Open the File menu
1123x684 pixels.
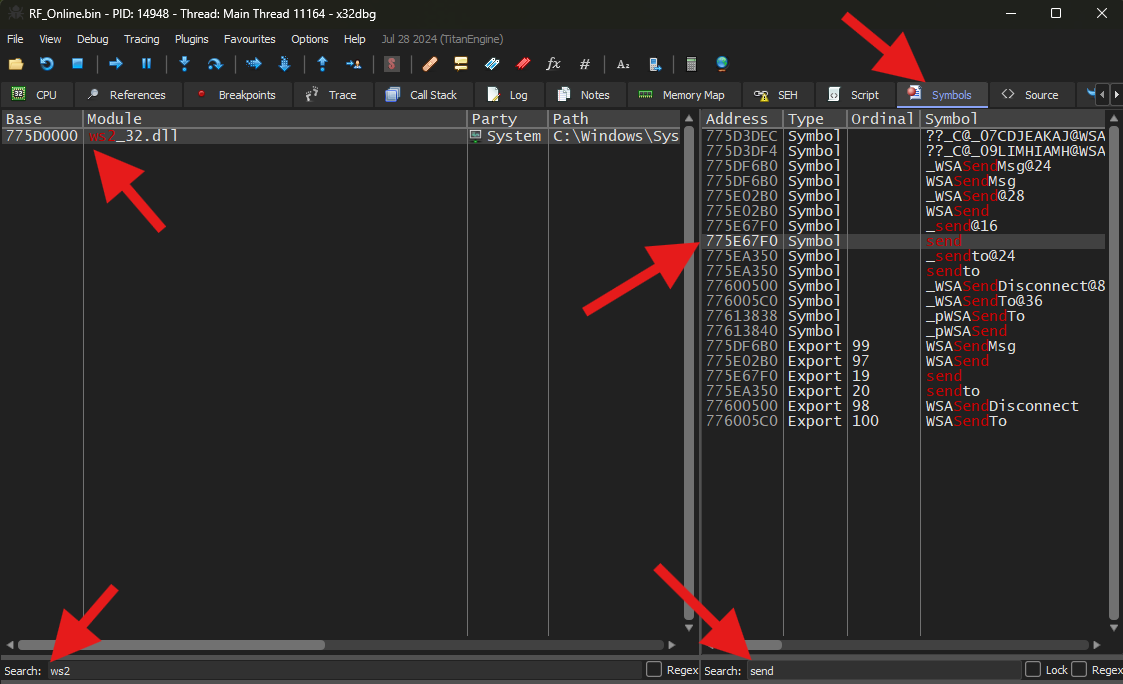pyautogui.click(x=15, y=39)
